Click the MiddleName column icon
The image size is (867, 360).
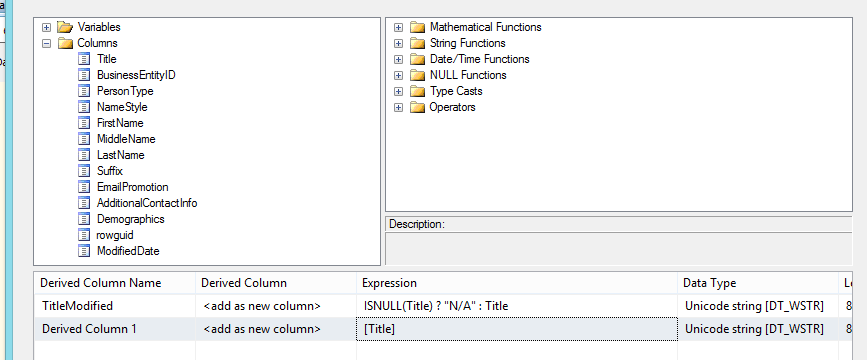(x=84, y=139)
